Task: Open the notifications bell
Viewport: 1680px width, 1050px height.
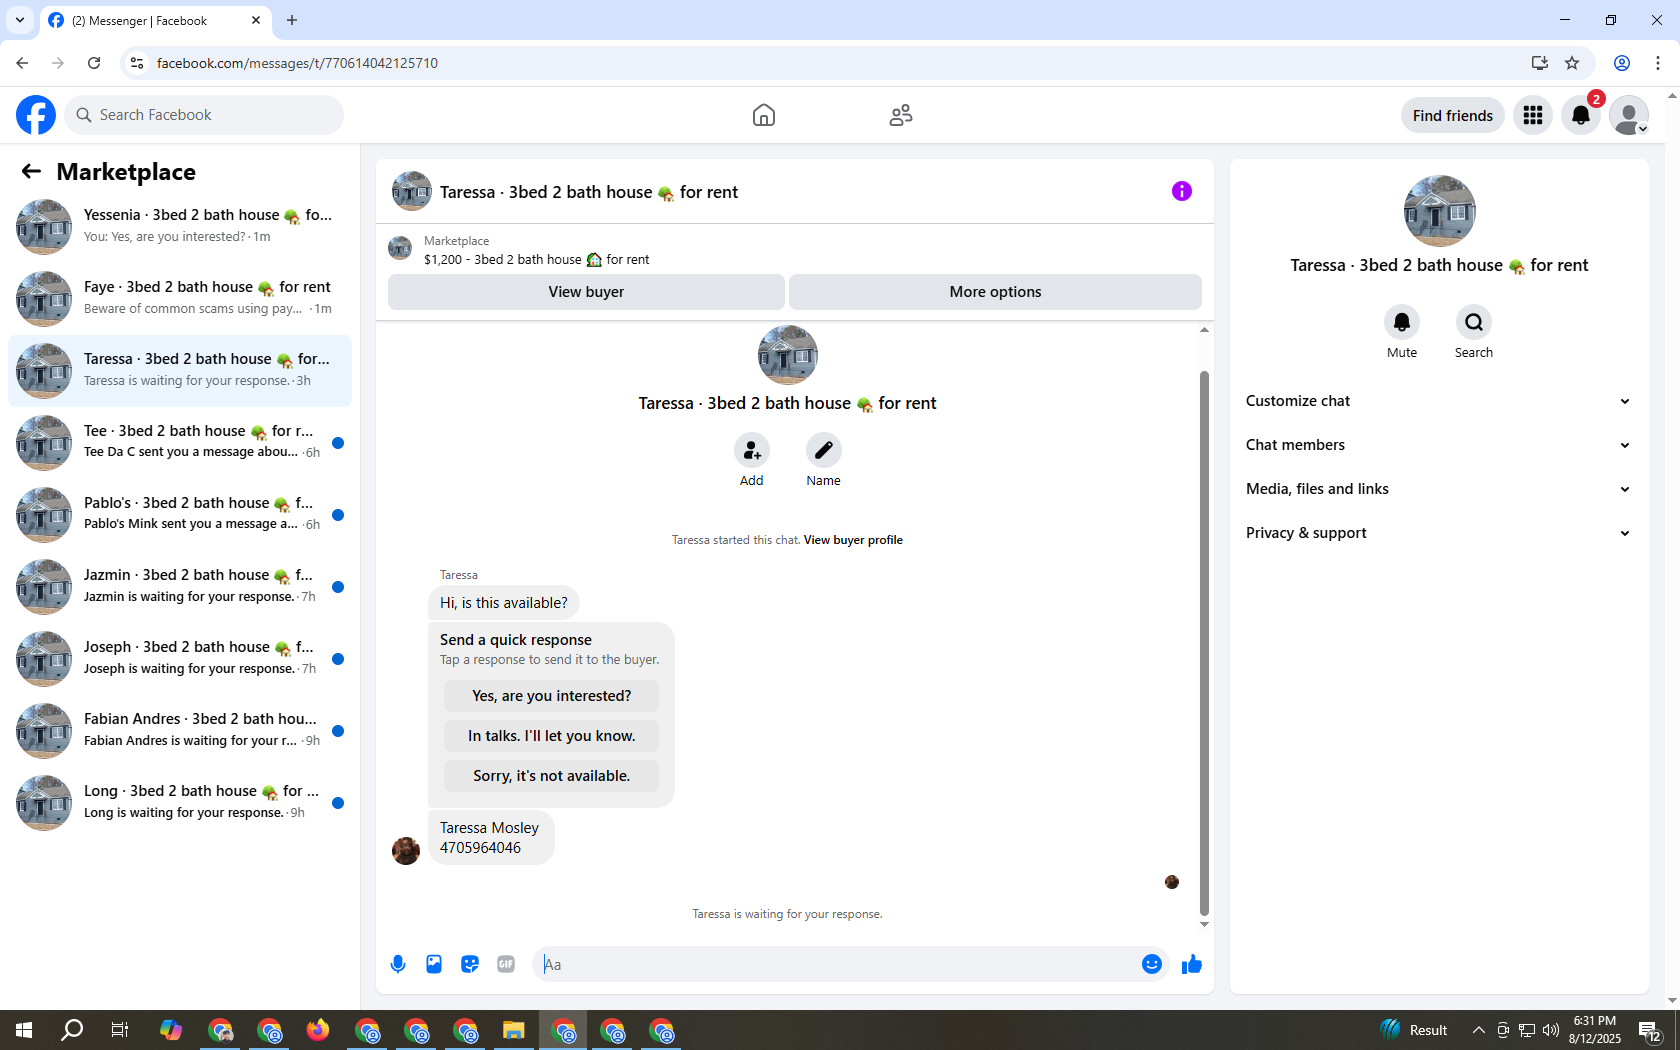Action: (1581, 115)
